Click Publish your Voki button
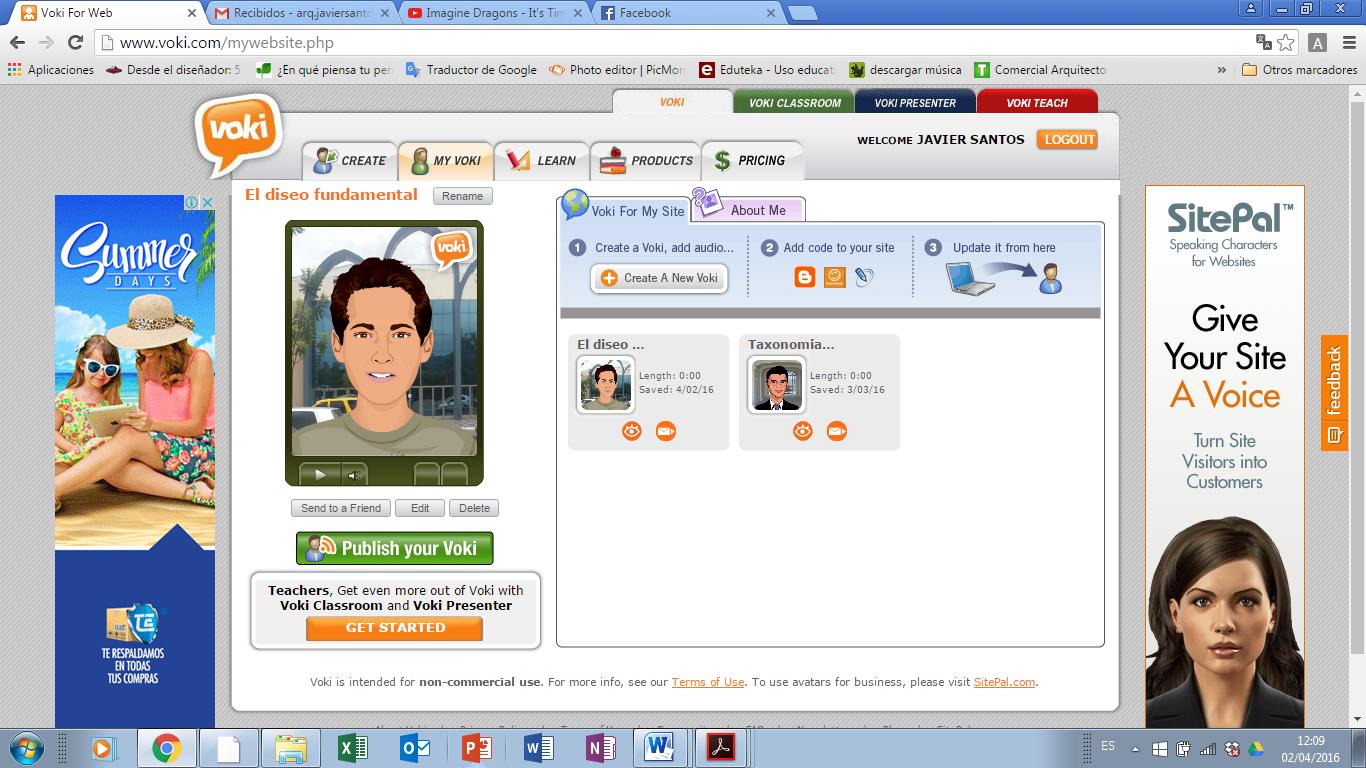 (x=394, y=548)
